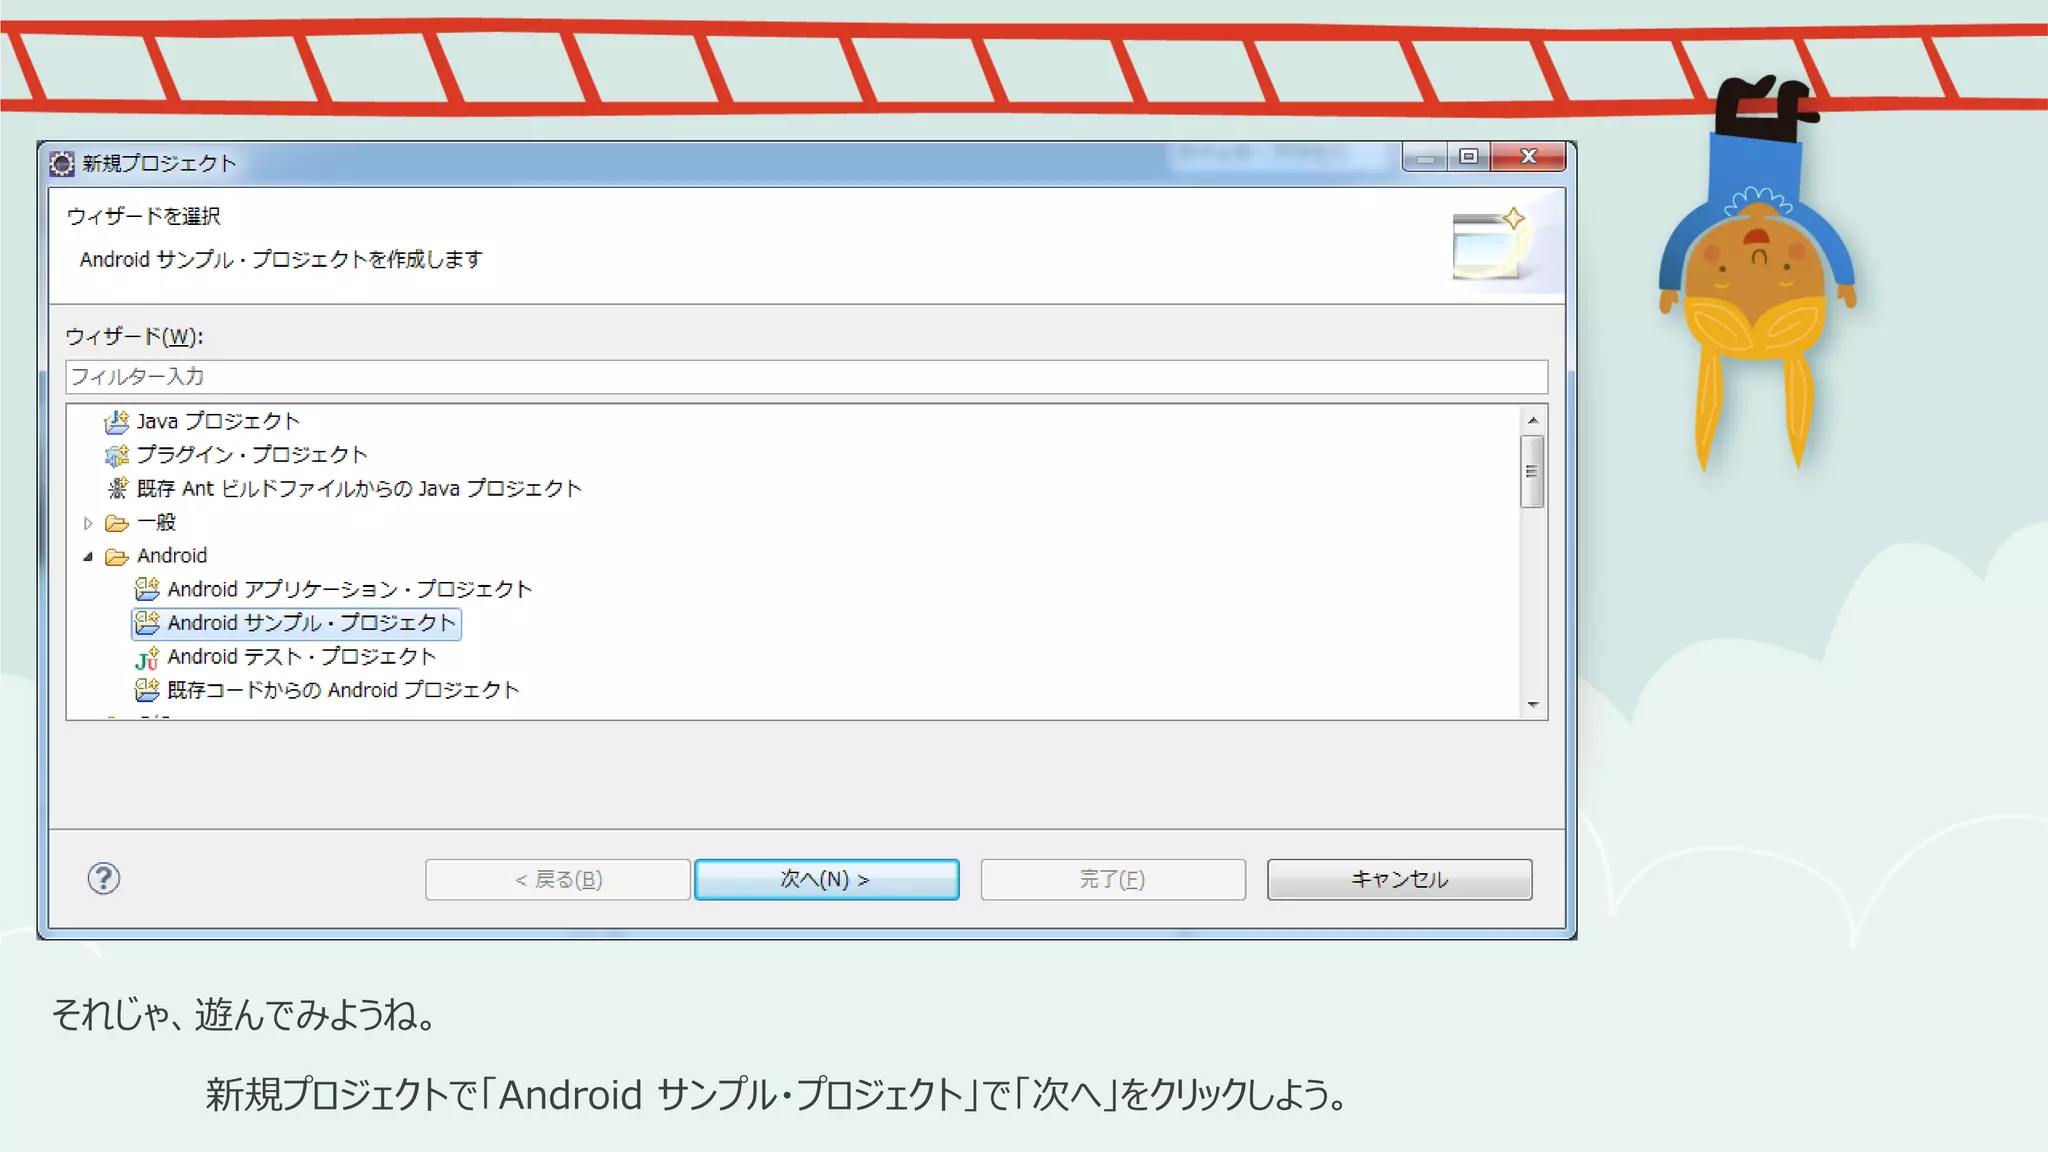Select プラグイン・プロジェクト entry
Viewport: 2048px width, 1152px height.
pyautogui.click(x=252, y=455)
